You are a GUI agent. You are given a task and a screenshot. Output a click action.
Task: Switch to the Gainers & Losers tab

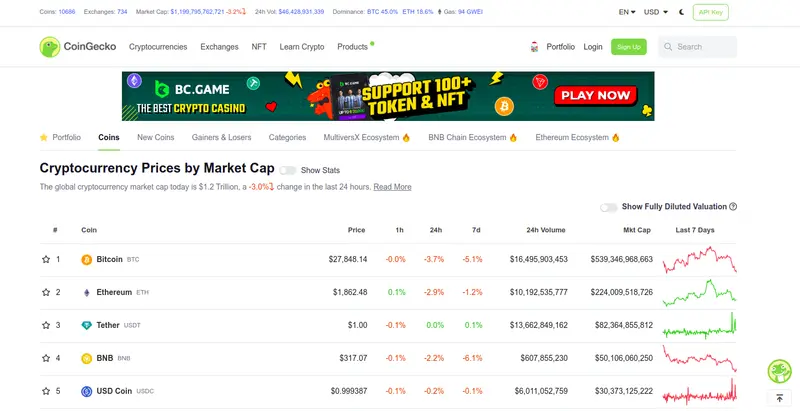pos(222,137)
